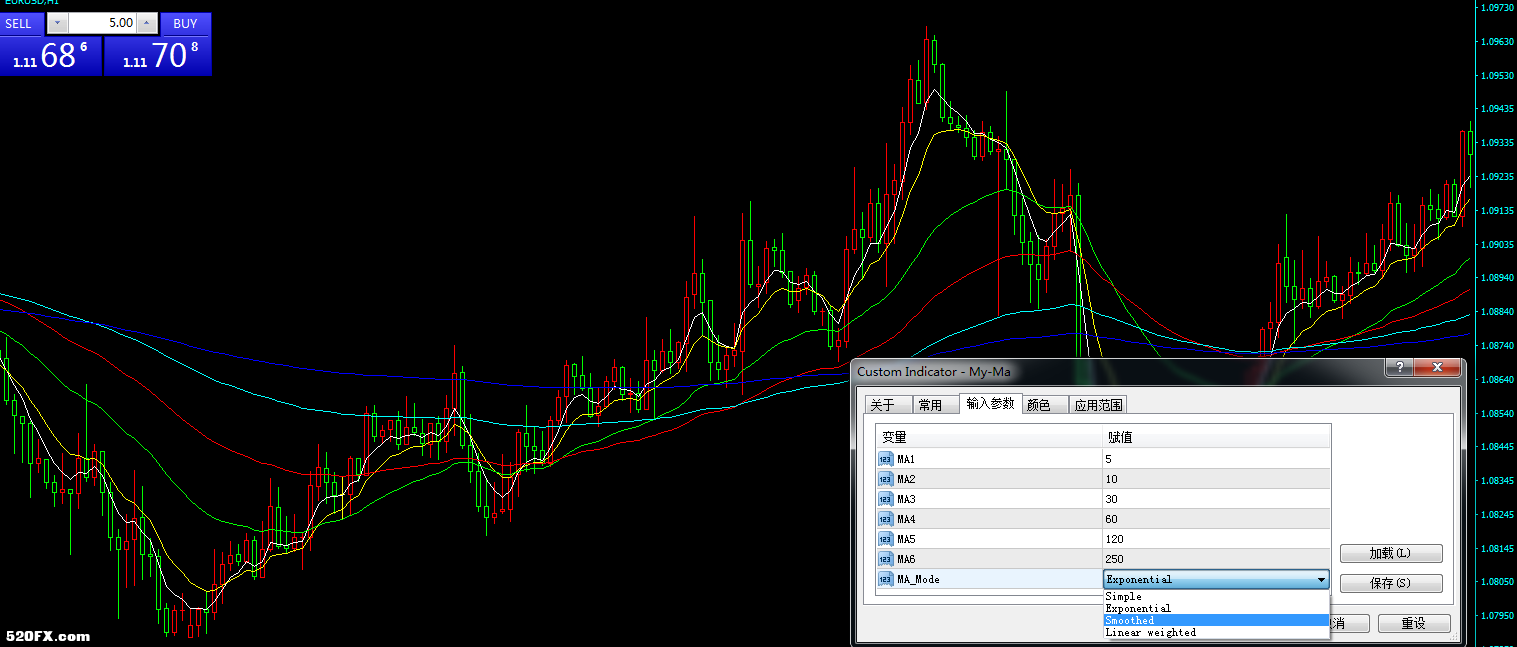Click the 赋值 column header
Screen dimensions: 1517x647
(x=1216, y=437)
